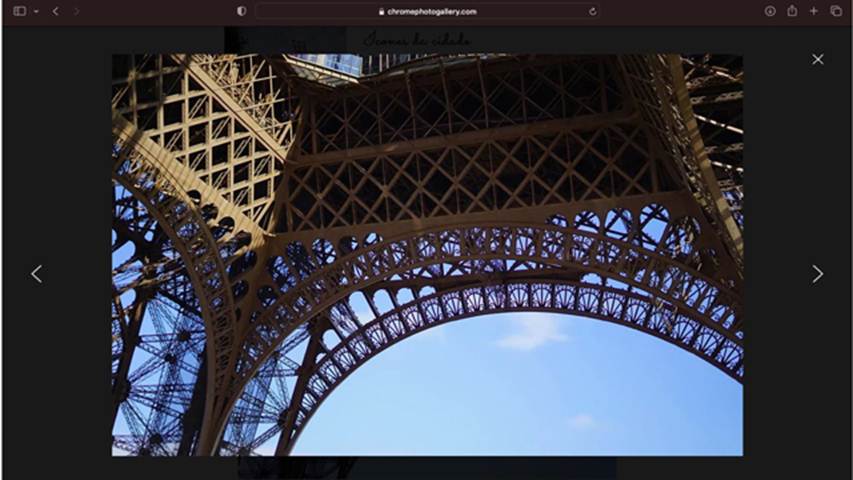The image size is (853, 480).
Task: Reload the page with the refresh icon
Action: point(592,11)
